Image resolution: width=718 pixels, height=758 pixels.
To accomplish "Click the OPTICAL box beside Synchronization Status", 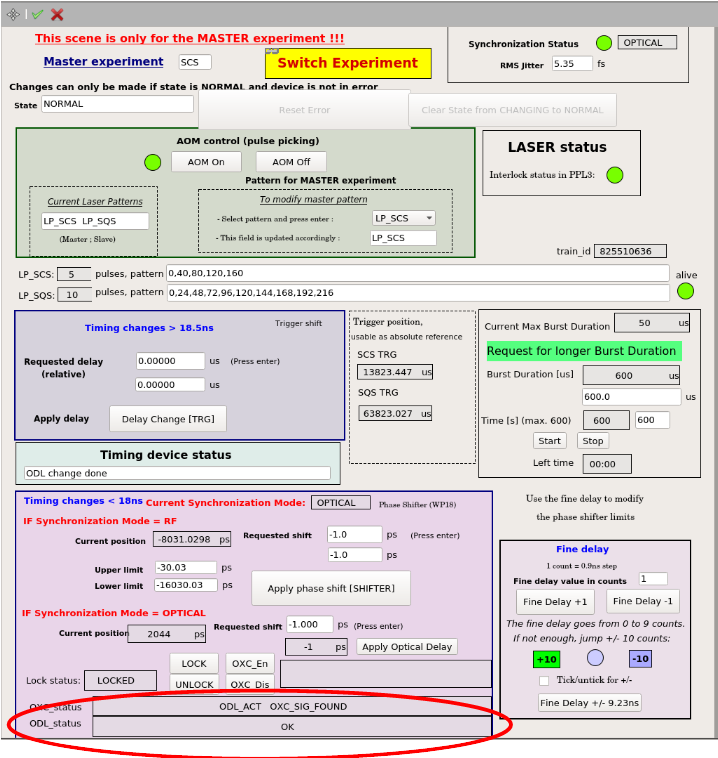I will [647, 43].
